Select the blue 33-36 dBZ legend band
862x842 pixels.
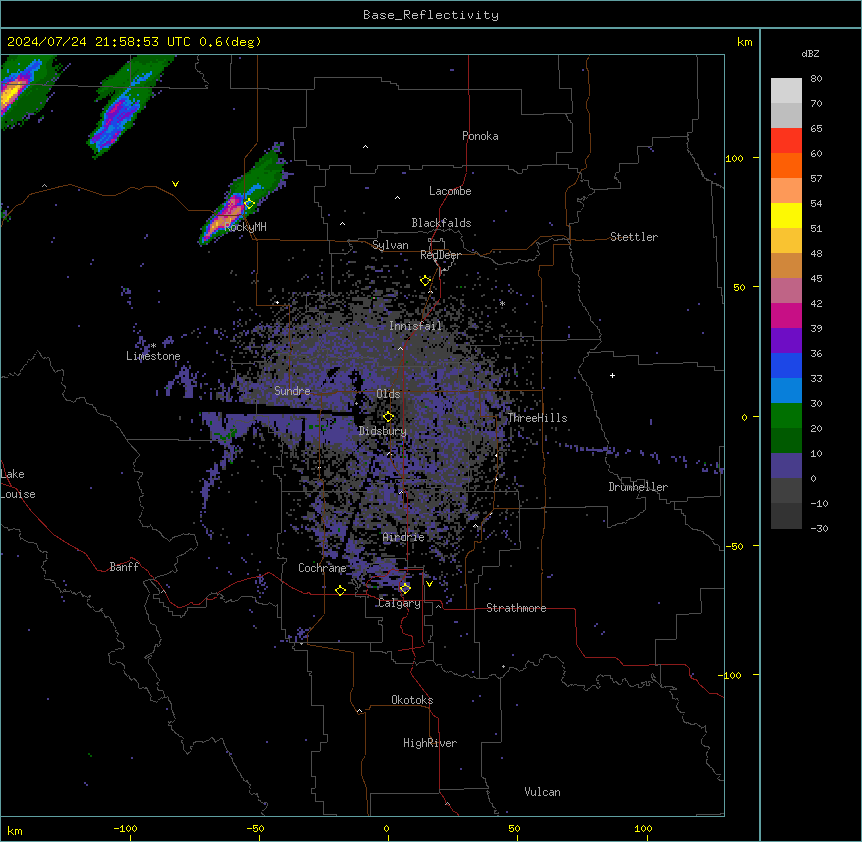(786, 365)
